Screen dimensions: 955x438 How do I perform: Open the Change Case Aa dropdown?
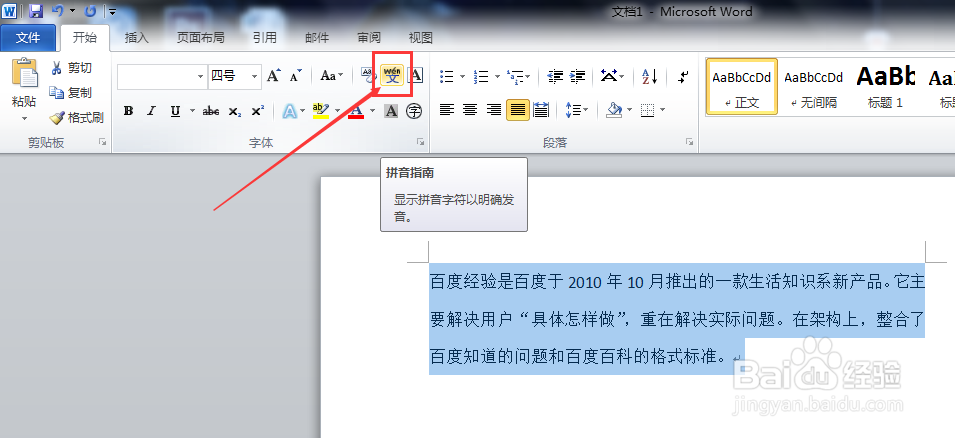332,76
